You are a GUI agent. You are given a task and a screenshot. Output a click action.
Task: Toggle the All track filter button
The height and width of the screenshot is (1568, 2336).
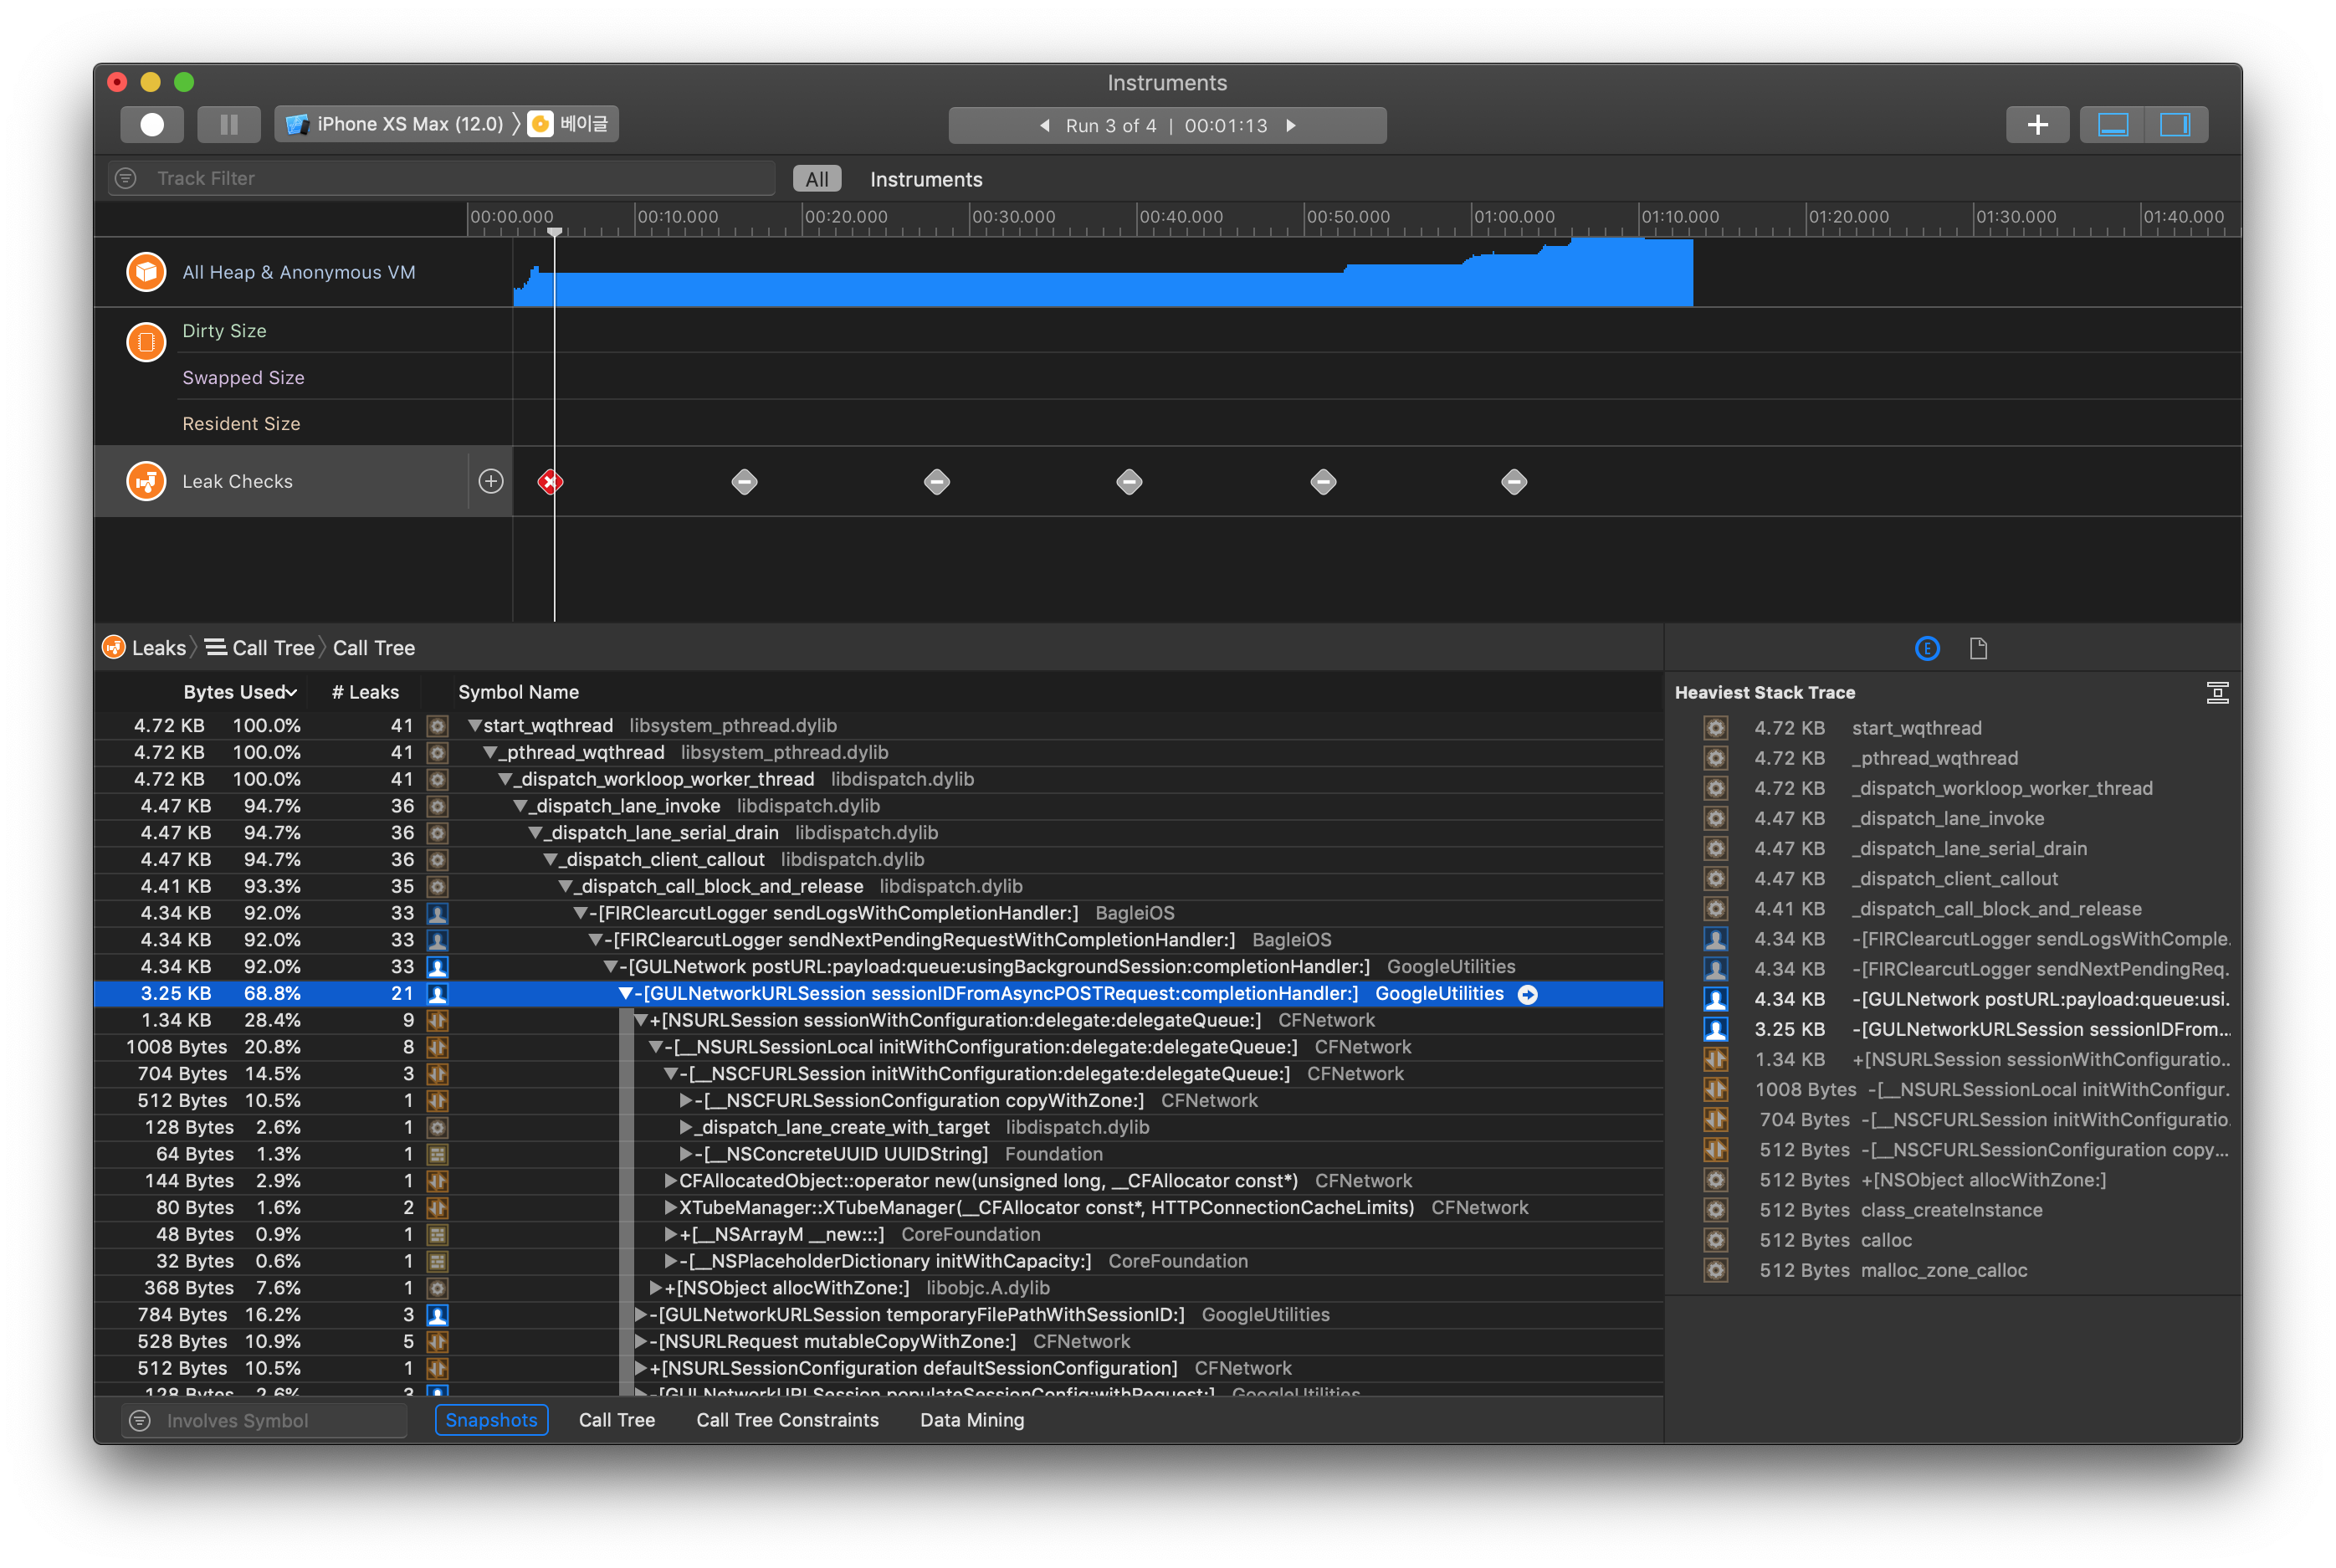816,179
